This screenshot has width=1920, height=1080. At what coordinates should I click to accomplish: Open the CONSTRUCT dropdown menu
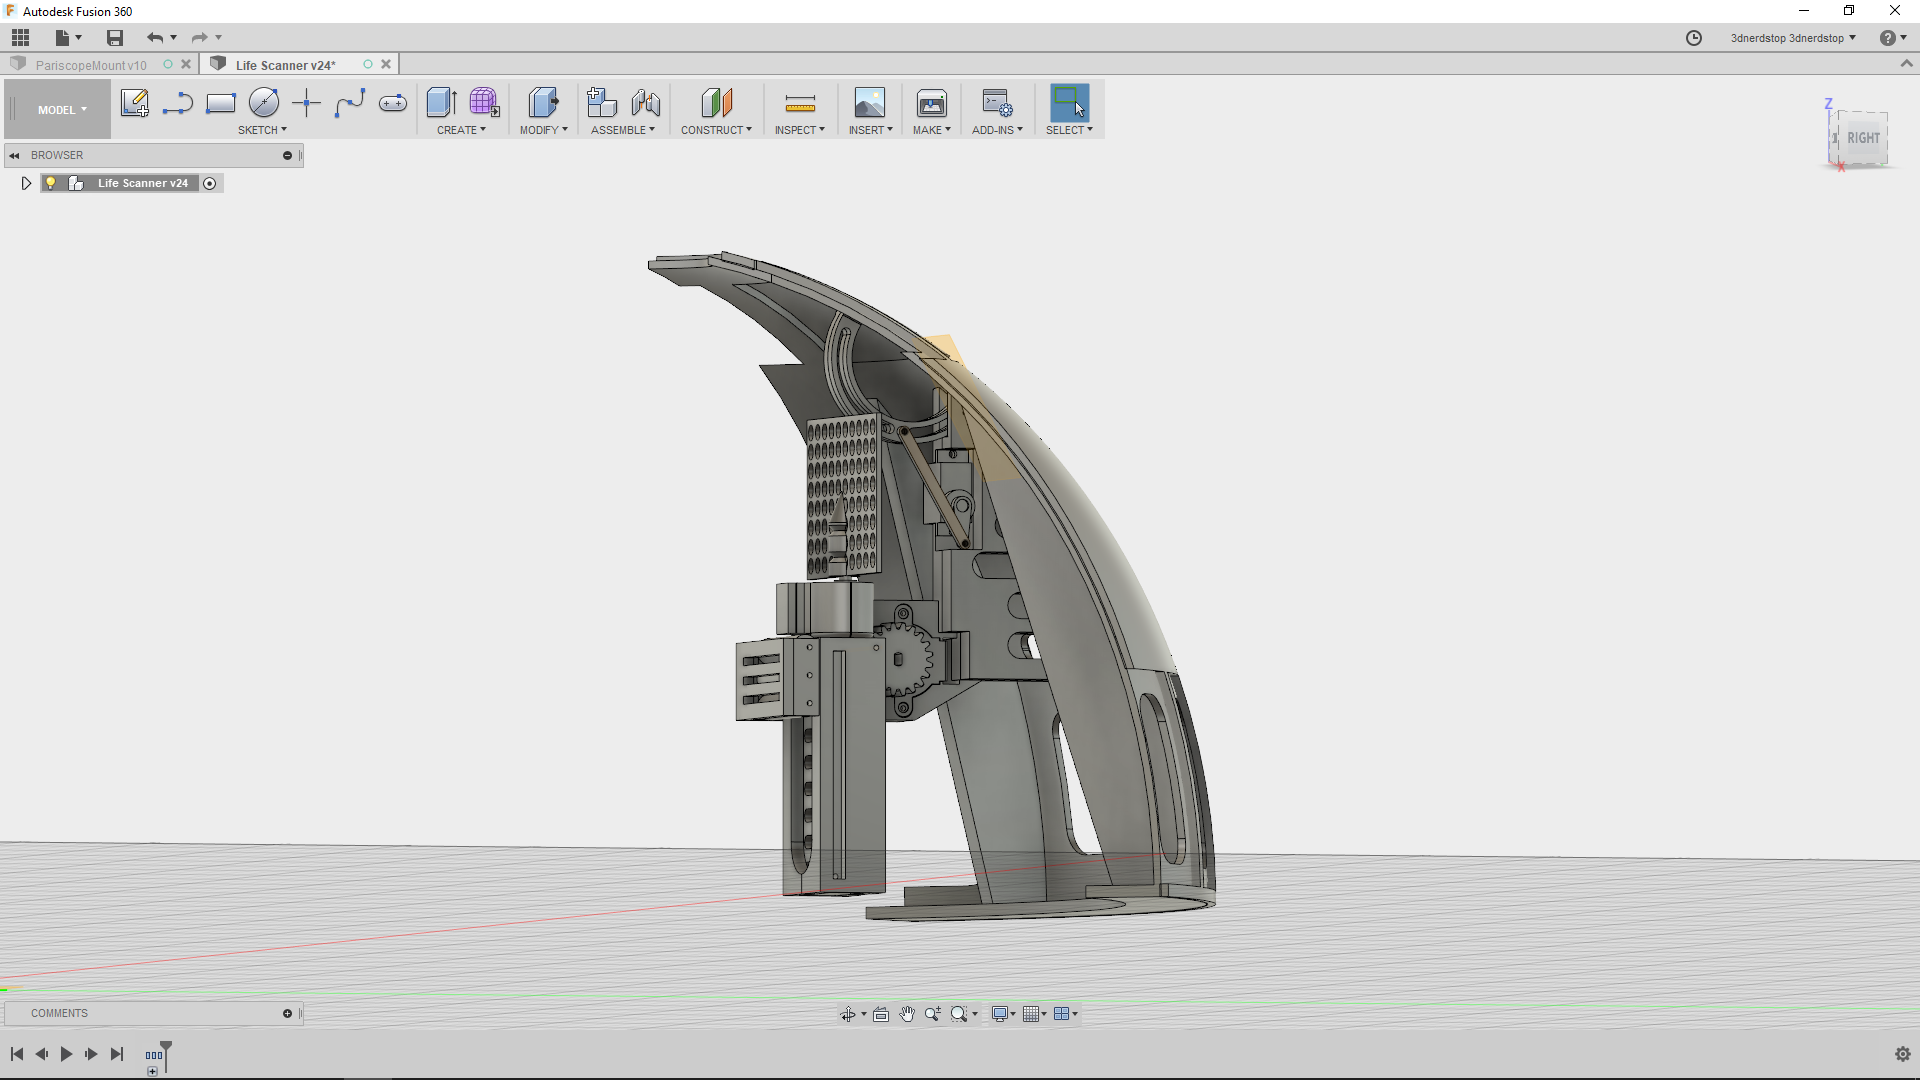pyautogui.click(x=716, y=130)
